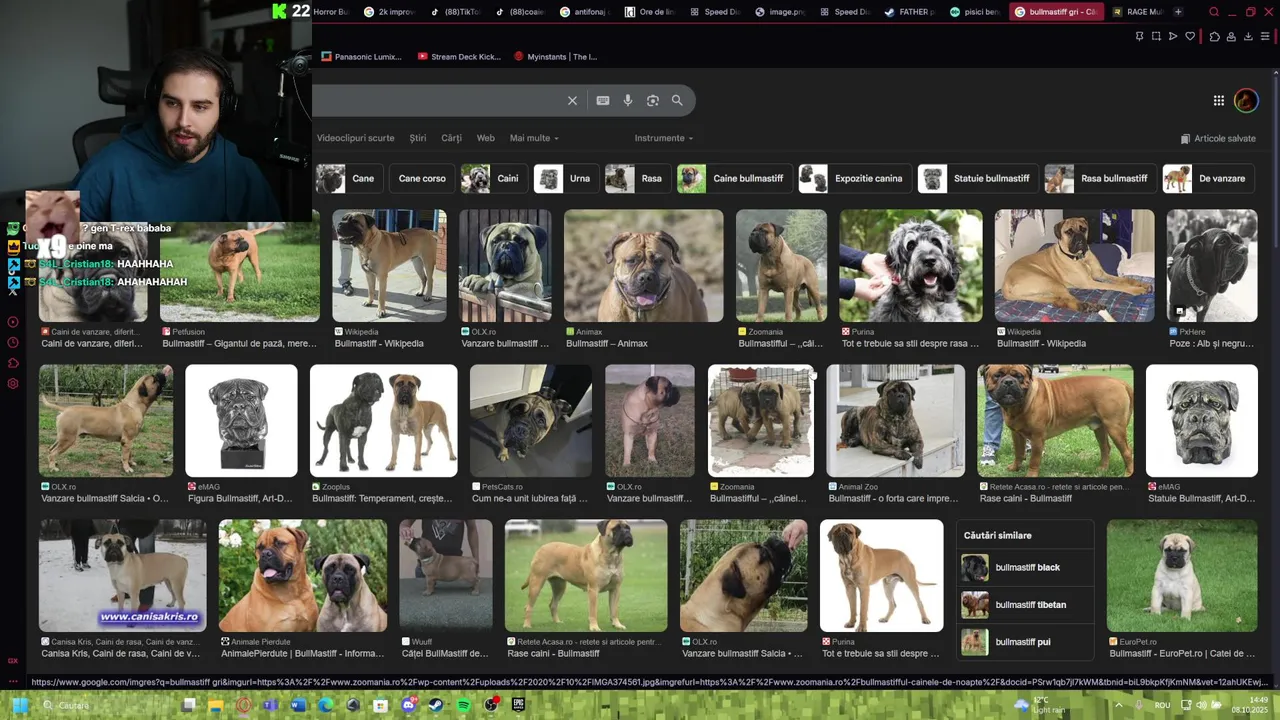This screenshot has height=720, width=1280.
Task: Open the Bullmastiff – Animax image result
Action: [x=644, y=266]
